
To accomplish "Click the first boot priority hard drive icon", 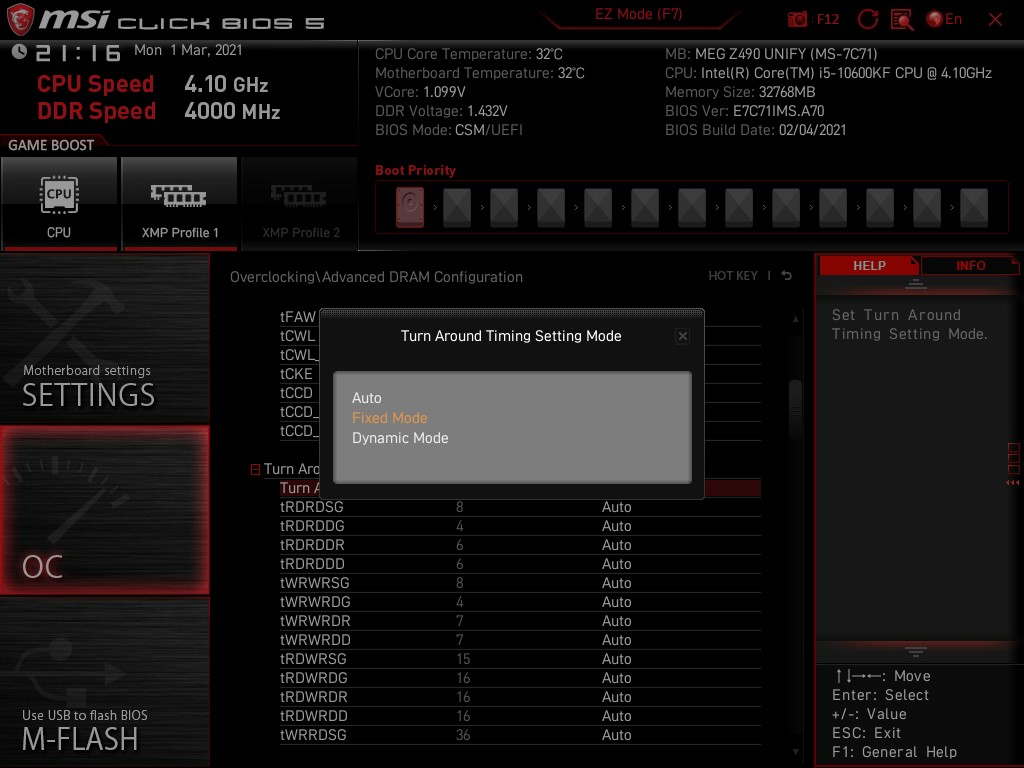I will pyautogui.click(x=409, y=207).
